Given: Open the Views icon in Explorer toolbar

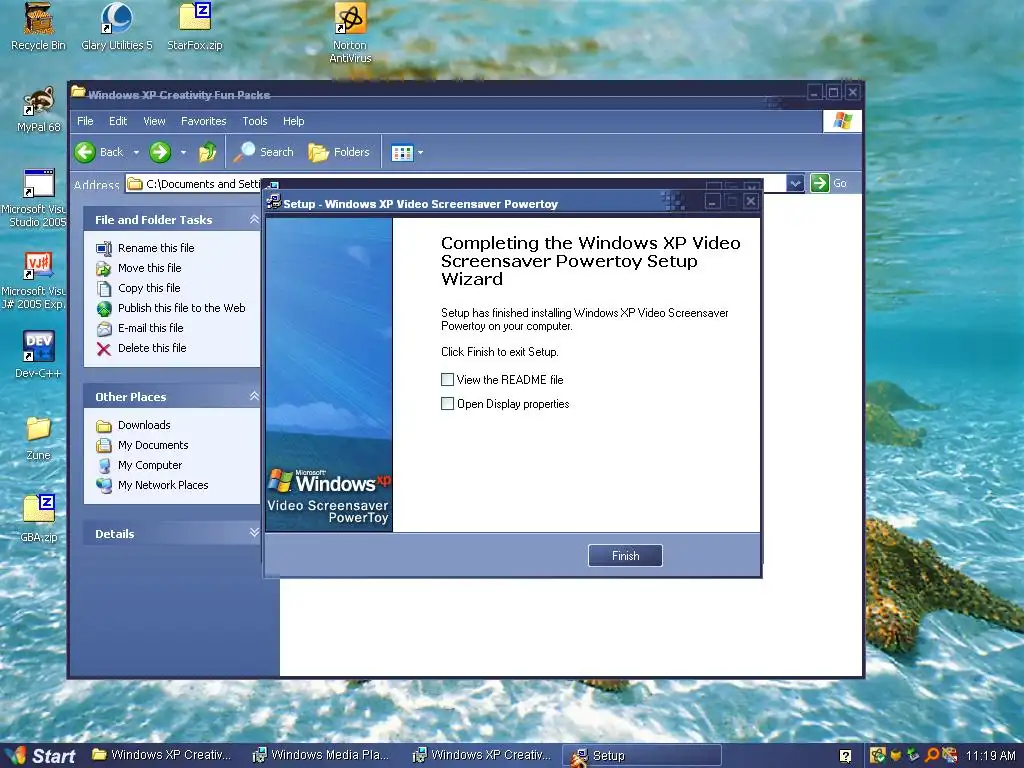Looking at the screenshot, I should tap(402, 153).
